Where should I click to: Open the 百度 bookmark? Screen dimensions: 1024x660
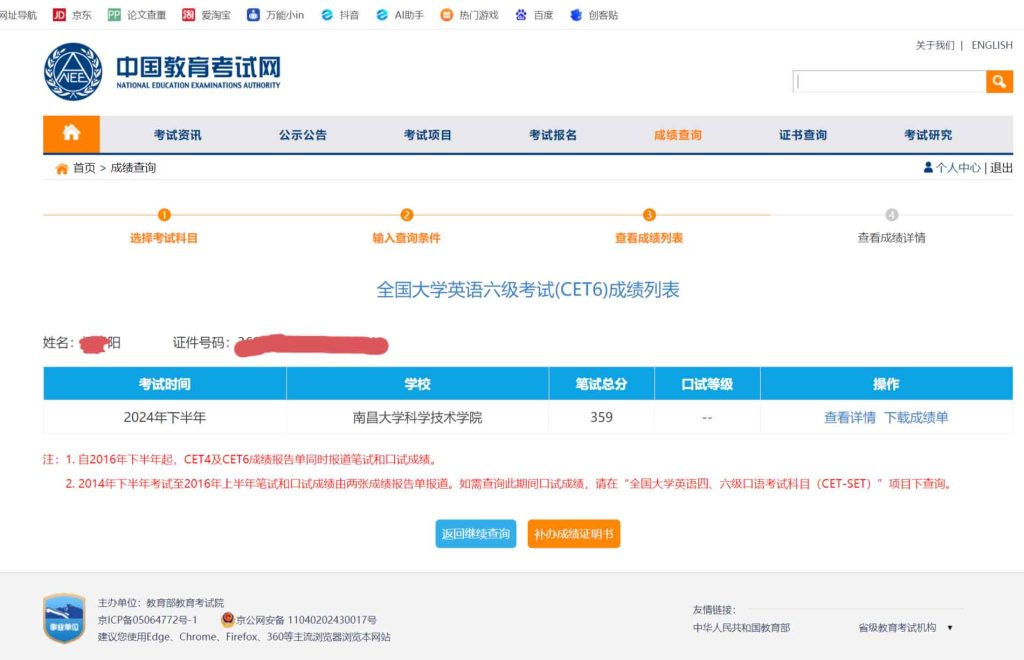[534, 15]
